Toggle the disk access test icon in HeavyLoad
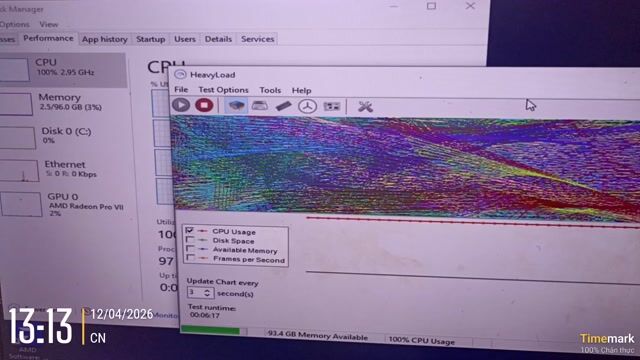Viewport: 640px width, 360px height. (x=307, y=107)
